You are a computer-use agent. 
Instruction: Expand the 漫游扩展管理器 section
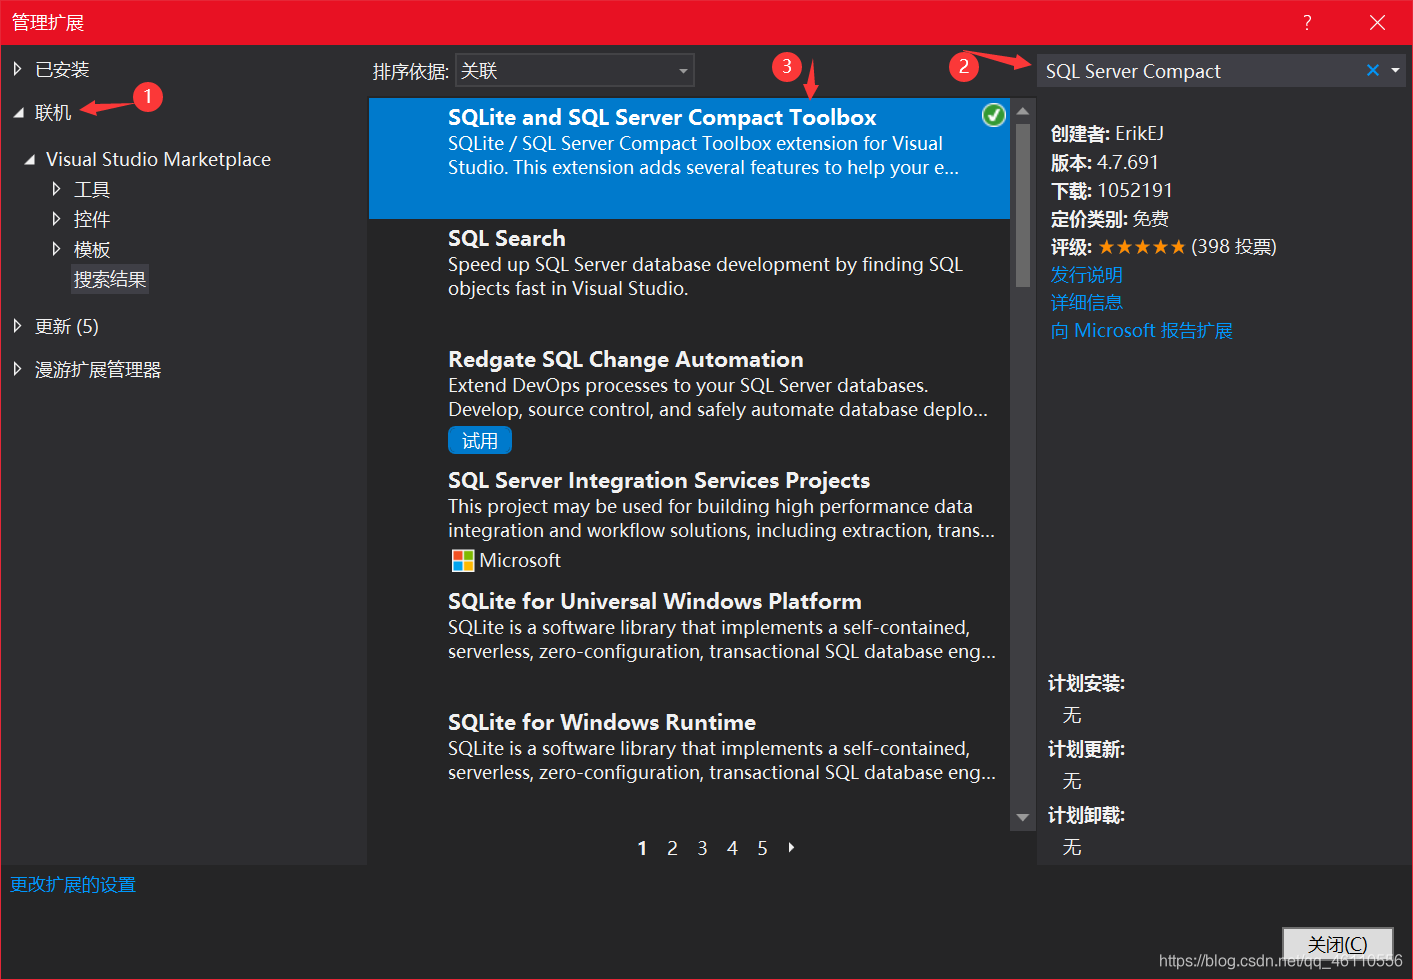pos(17,369)
